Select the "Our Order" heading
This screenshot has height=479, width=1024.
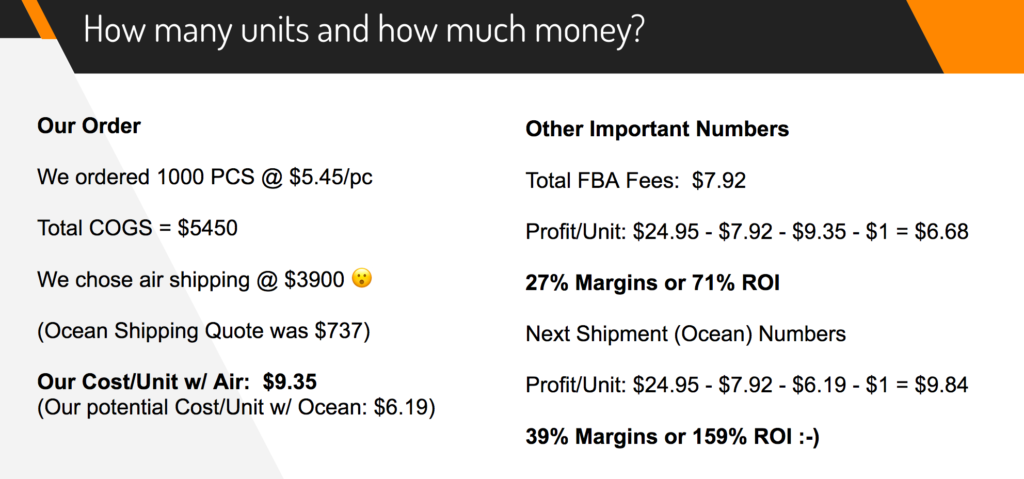pos(89,127)
